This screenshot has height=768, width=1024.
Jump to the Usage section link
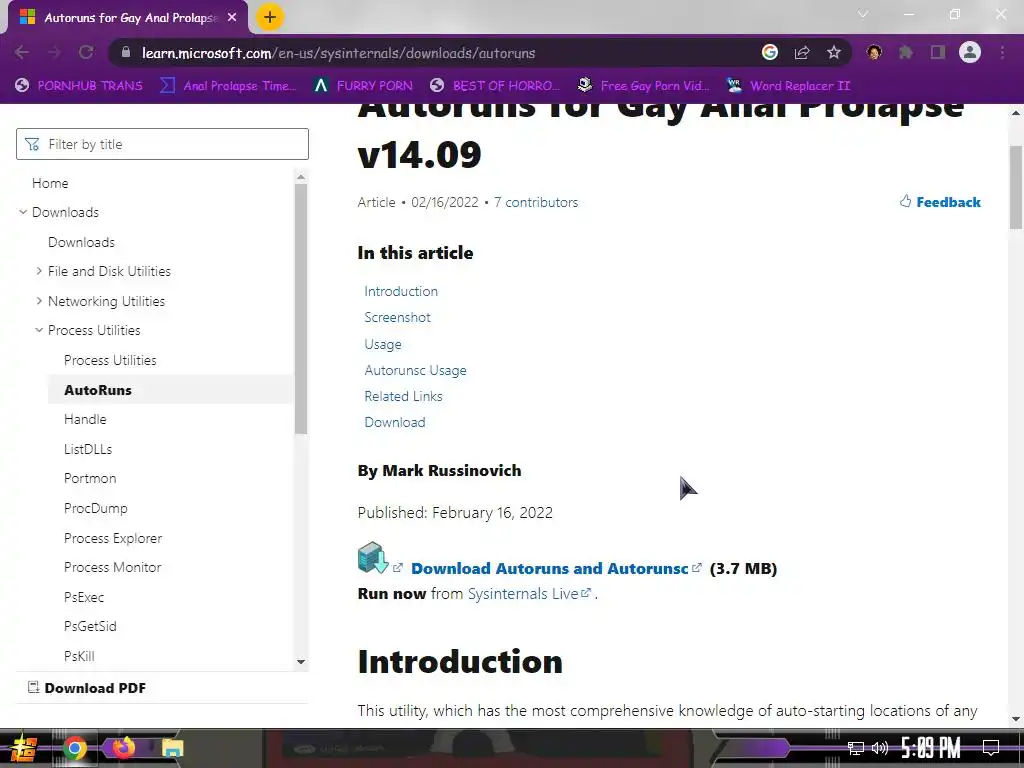coord(383,344)
